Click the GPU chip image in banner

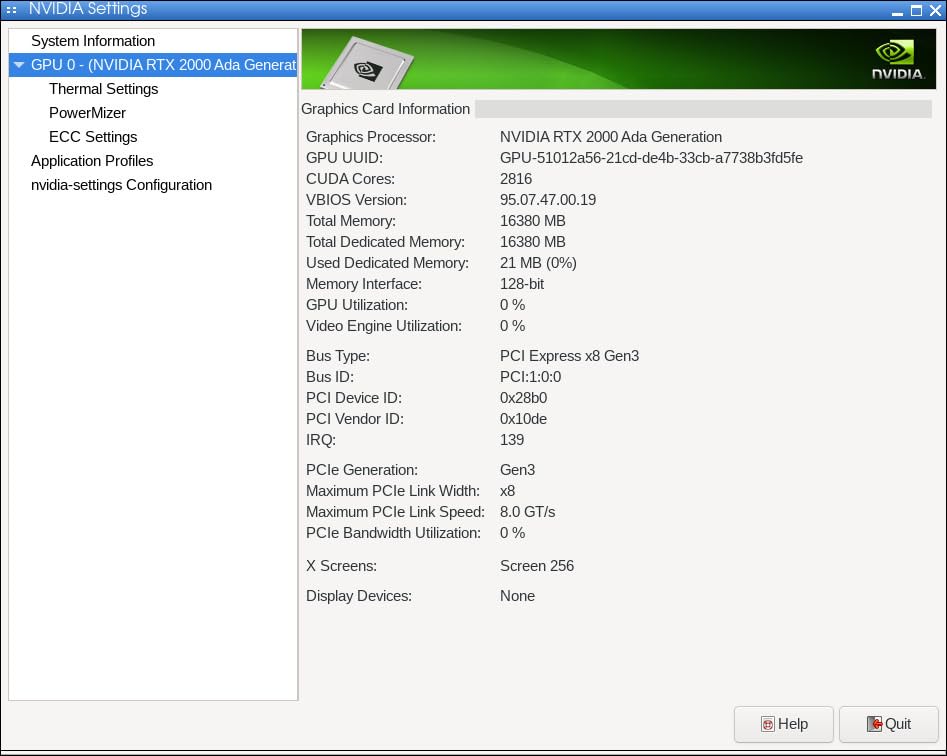[x=367, y=64]
